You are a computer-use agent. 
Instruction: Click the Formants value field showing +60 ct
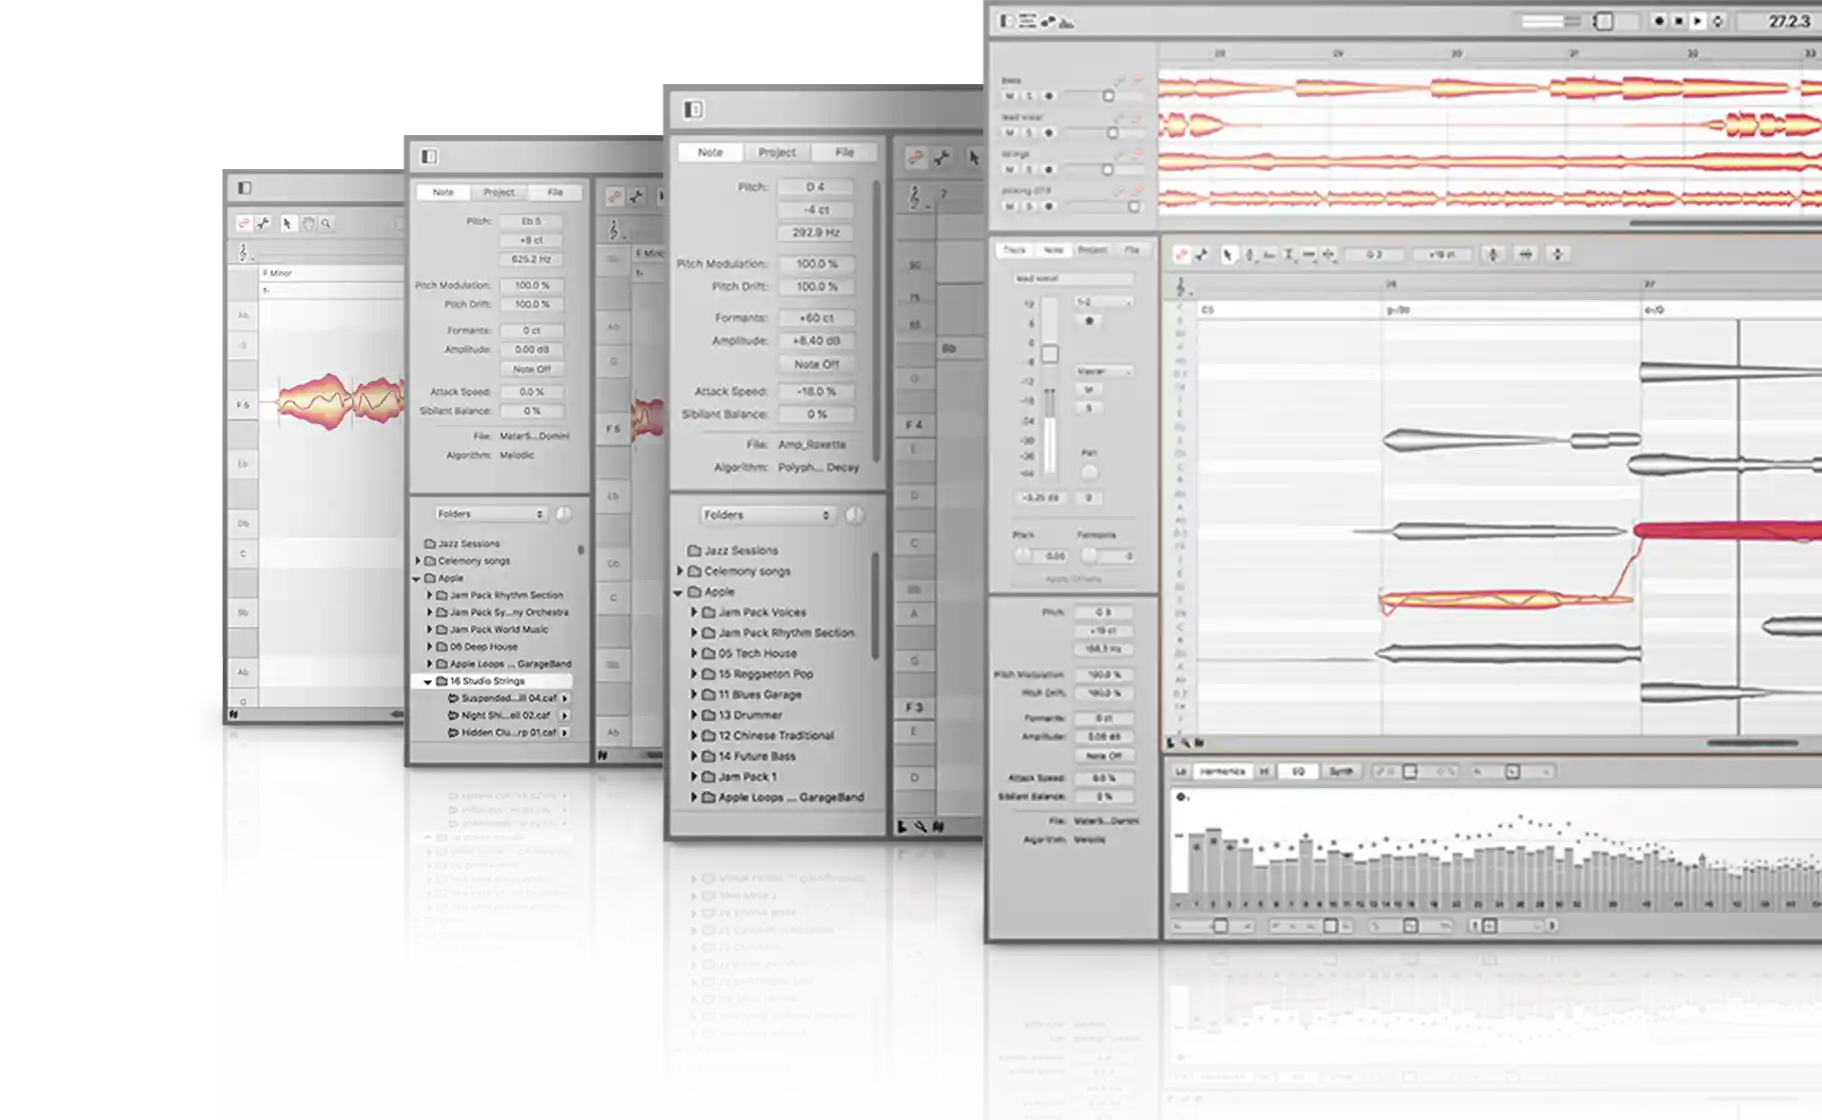click(x=816, y=318)
